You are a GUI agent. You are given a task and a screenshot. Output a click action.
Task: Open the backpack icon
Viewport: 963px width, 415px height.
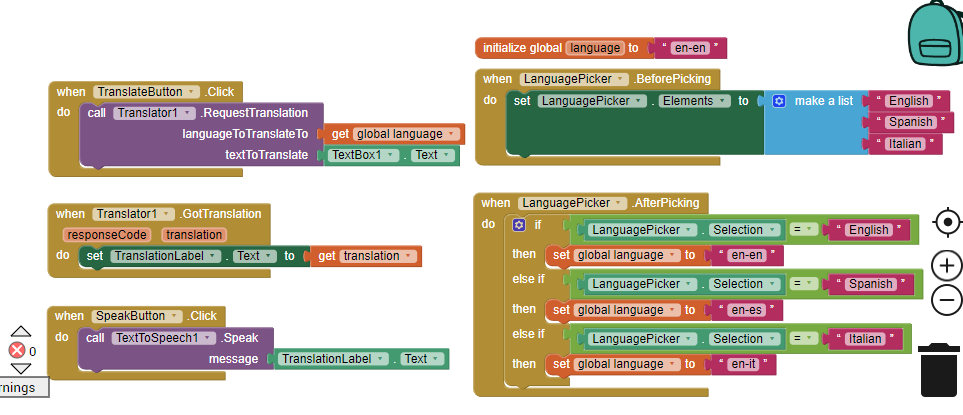[934, 34]
